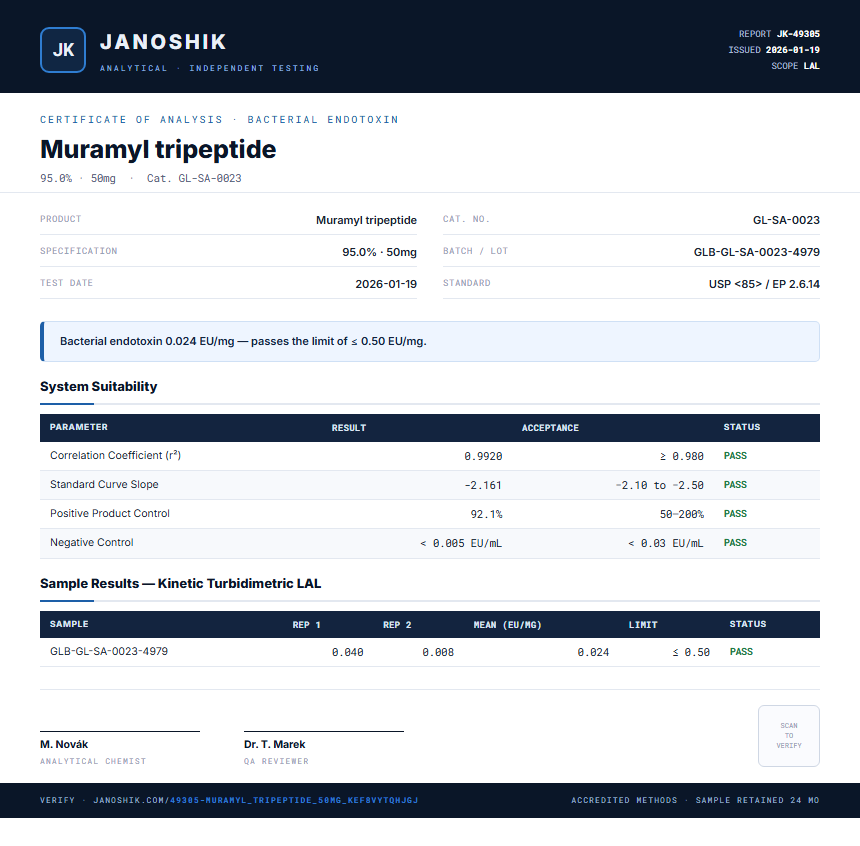Click PASS status in sample results row
Screen dimensions: 860x846
(x=742, y=652)
